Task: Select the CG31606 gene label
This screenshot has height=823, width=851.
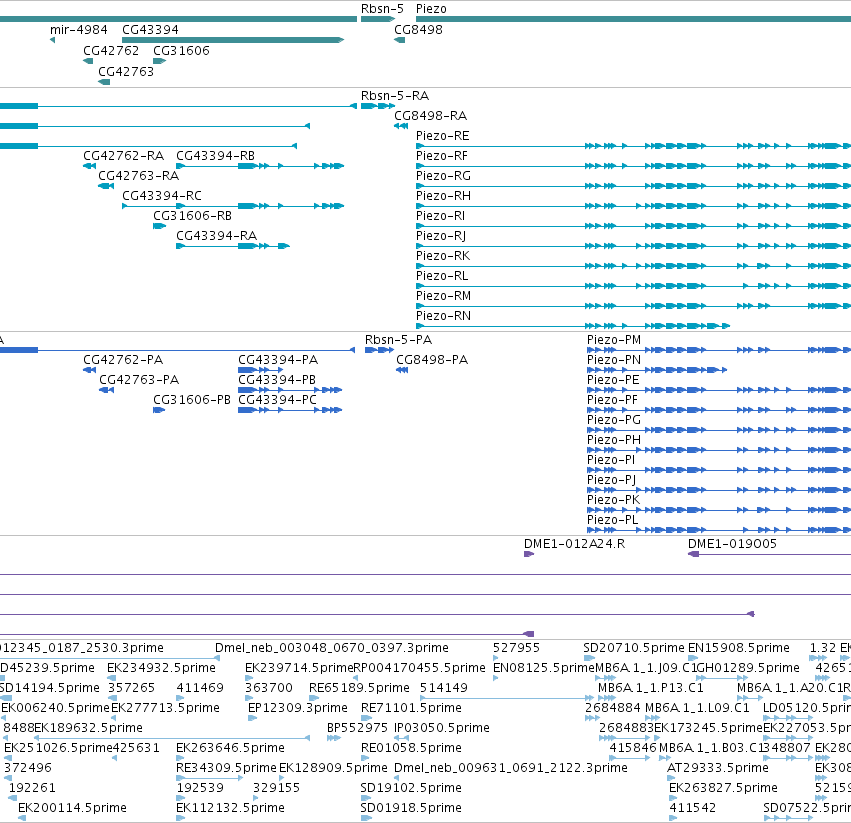Action: [x=181, y=50]
